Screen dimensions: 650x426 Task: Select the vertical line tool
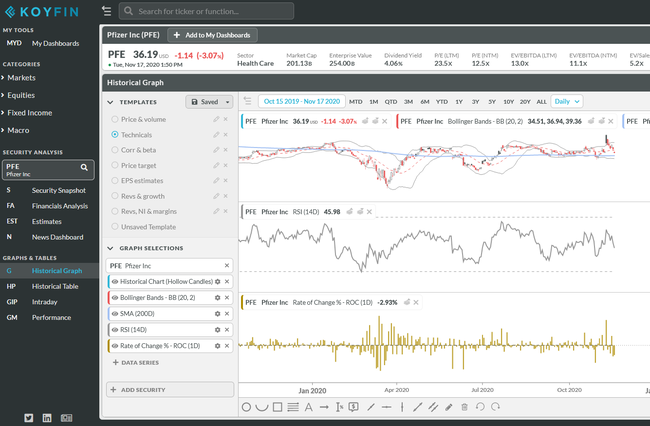(402, 407)
